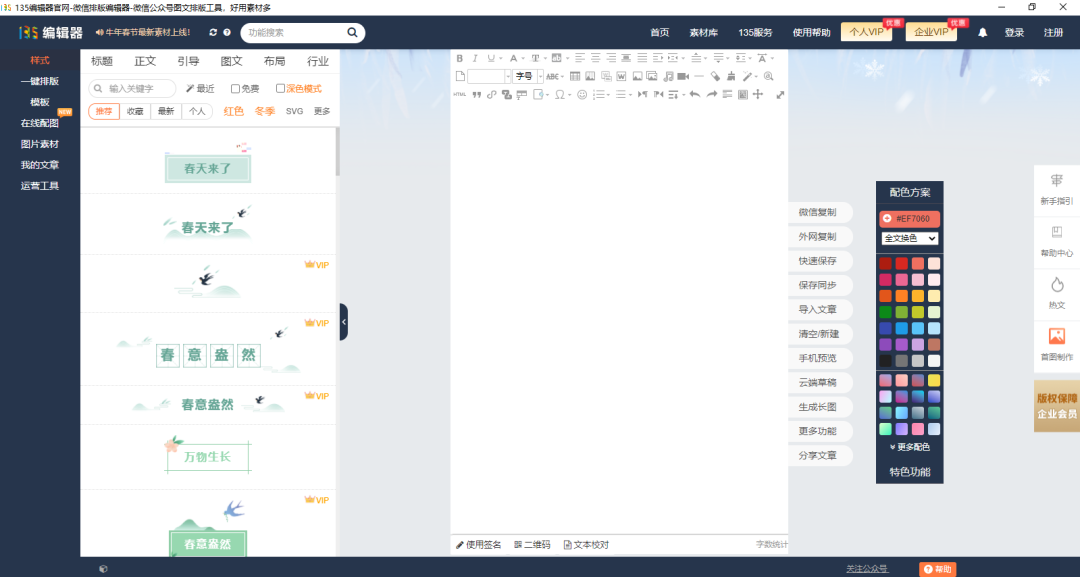Expand 更多 filter options

pyautogui.click(x=322, y=111)
